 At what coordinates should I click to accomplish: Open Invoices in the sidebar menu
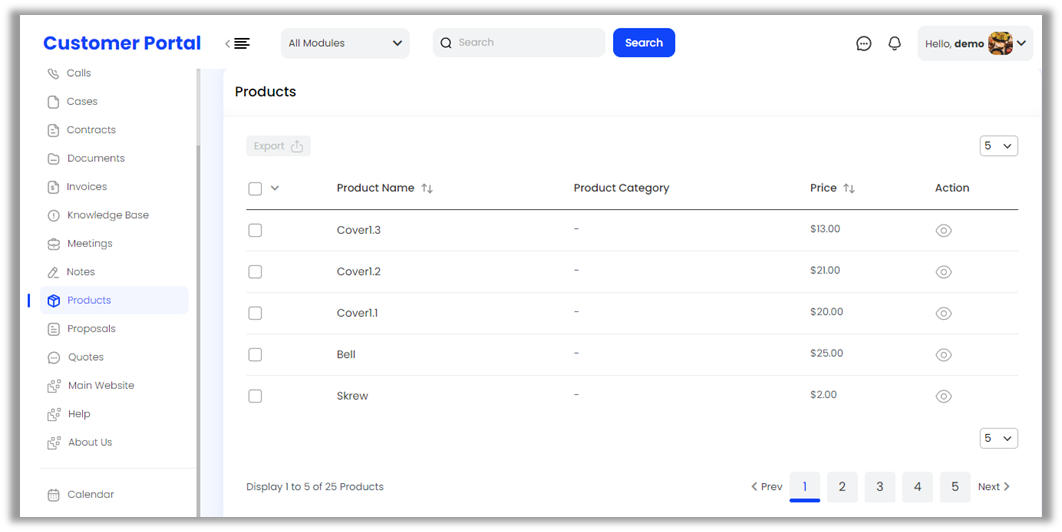(x=86, y=187)
